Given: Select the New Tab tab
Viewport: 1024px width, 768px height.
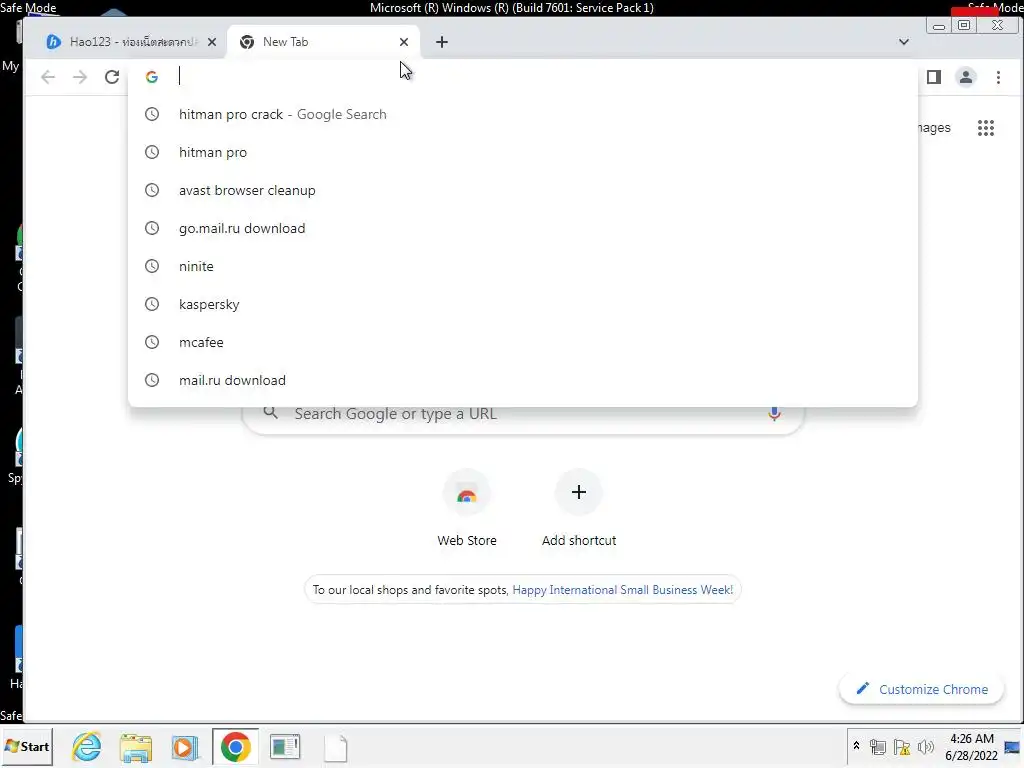Looking at the screenshot, I should (323, 42).
